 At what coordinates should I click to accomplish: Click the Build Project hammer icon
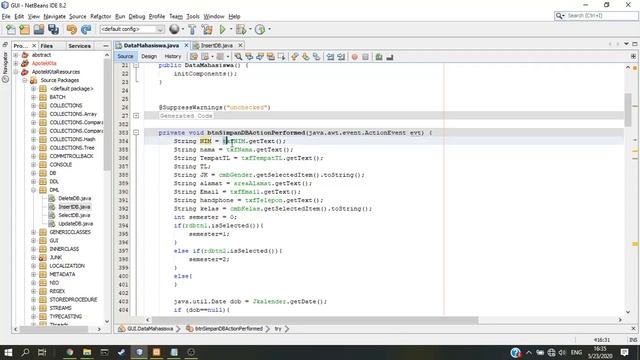pos(192,29)
